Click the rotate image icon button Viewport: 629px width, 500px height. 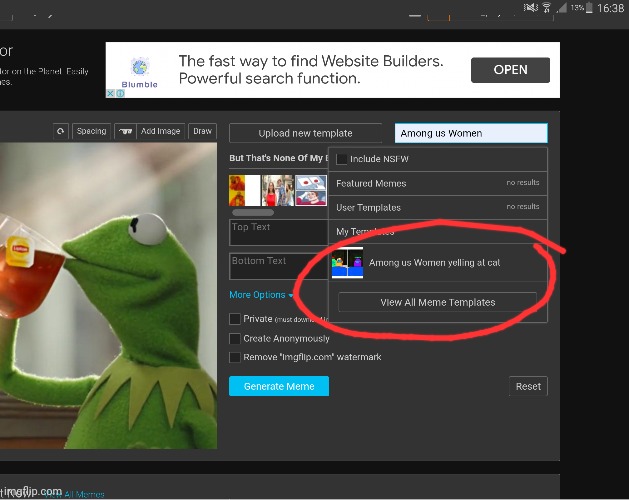(61, 131)
